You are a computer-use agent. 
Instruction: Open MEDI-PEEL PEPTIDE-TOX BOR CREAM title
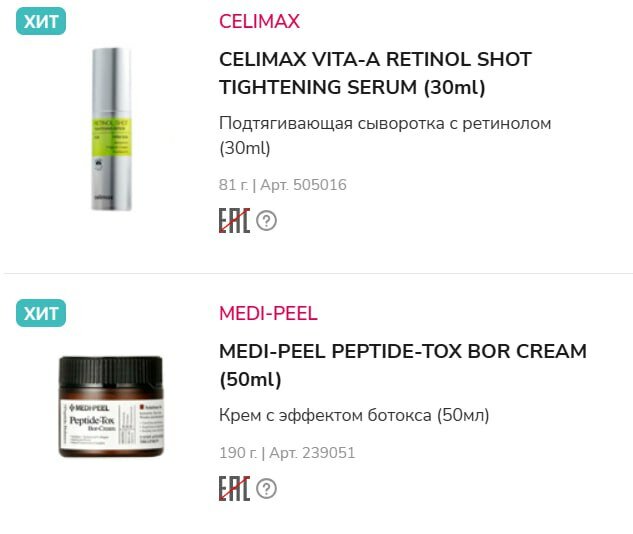pyautogui.click(x=403, y=365)
